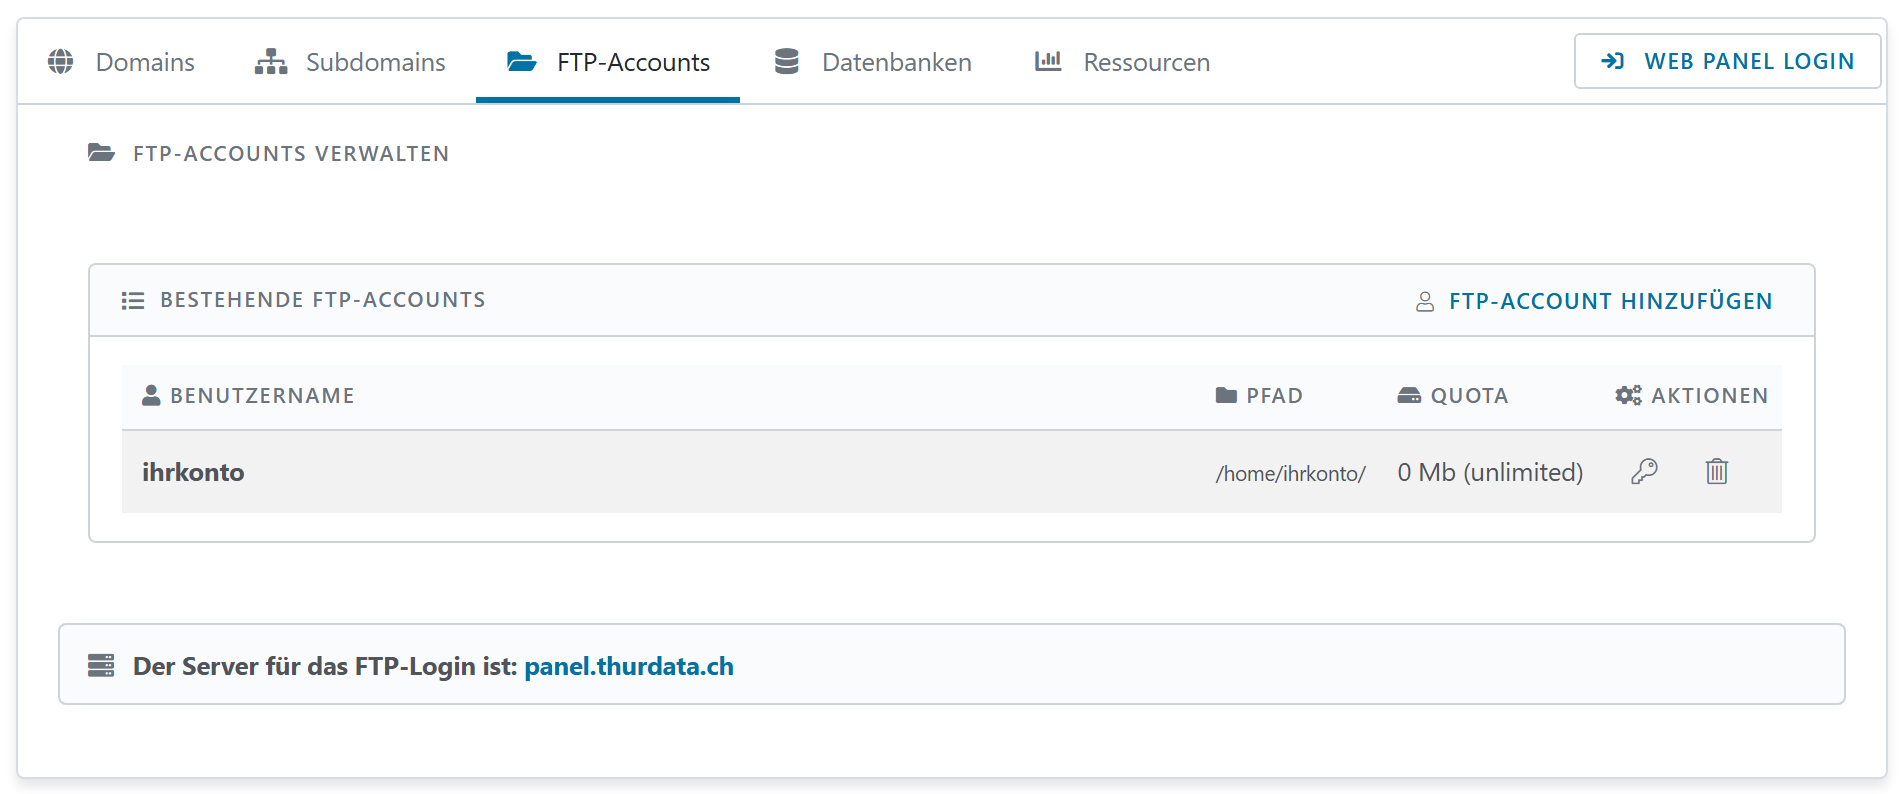Screen dimensions: 1904x794
Task: Click the login arrow icon in Web Panel Login
Action: pos(1612,61)
